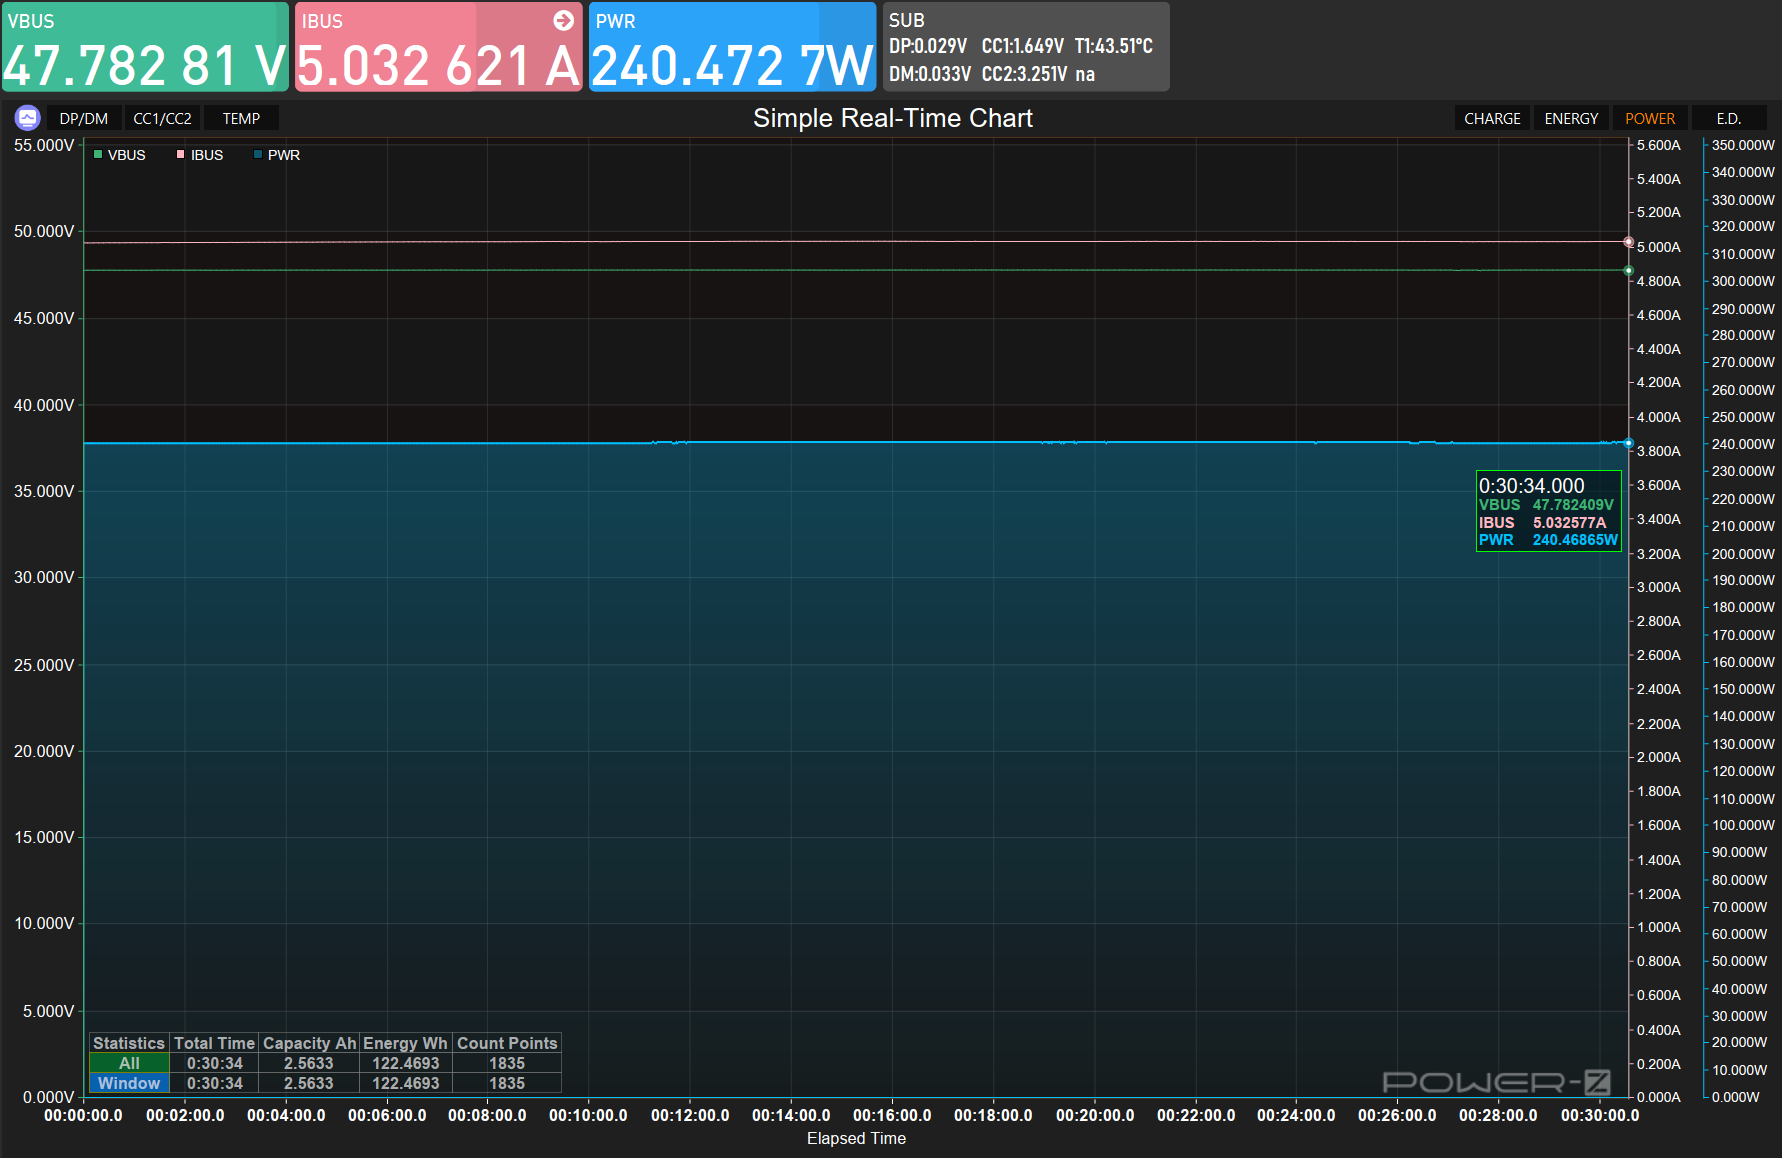This screenshot has width=1782, height=1158.
Task: Click the CC1:1.649V reading
Action: [x=1023, y=46]
